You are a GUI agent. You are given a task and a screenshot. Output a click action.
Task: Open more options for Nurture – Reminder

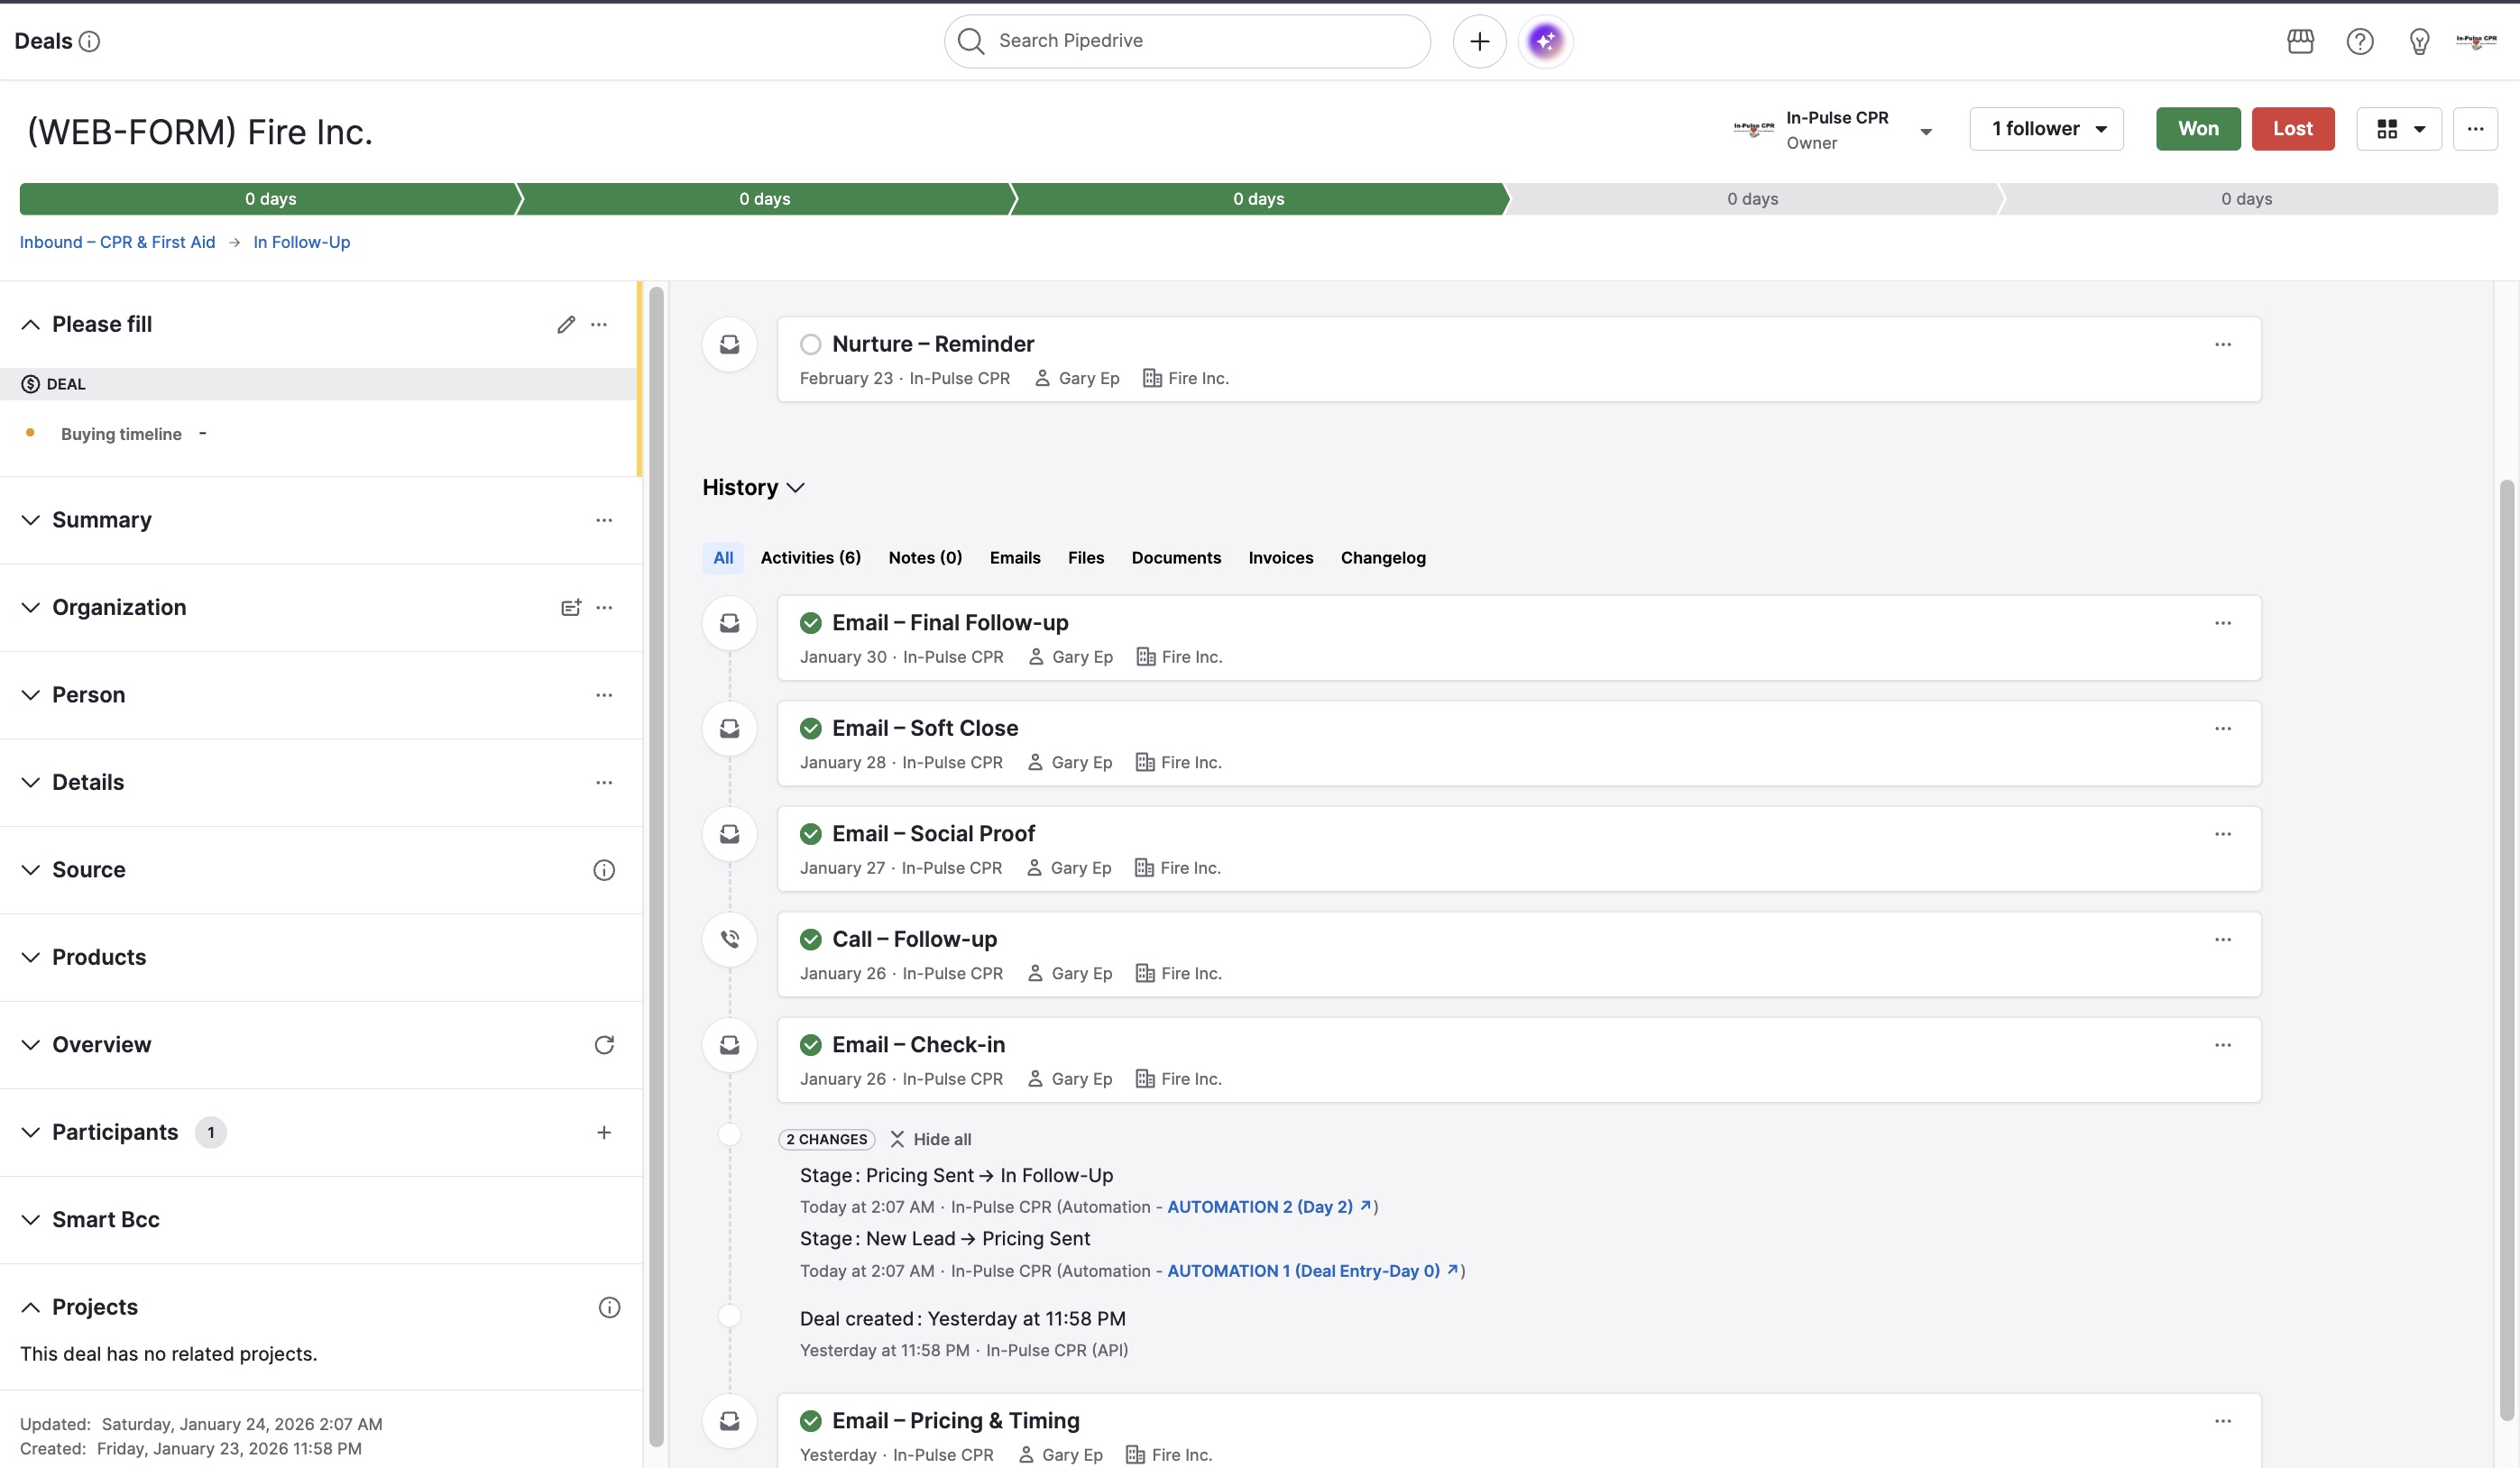(x=2222, y=344)
